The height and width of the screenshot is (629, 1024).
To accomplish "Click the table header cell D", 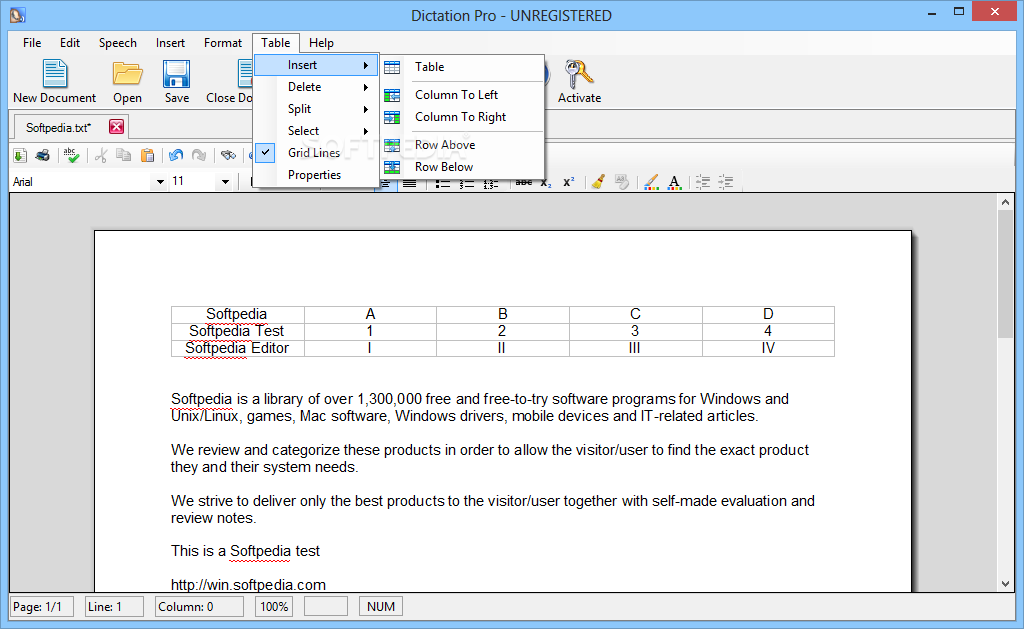I will click(x=768, y=314).
